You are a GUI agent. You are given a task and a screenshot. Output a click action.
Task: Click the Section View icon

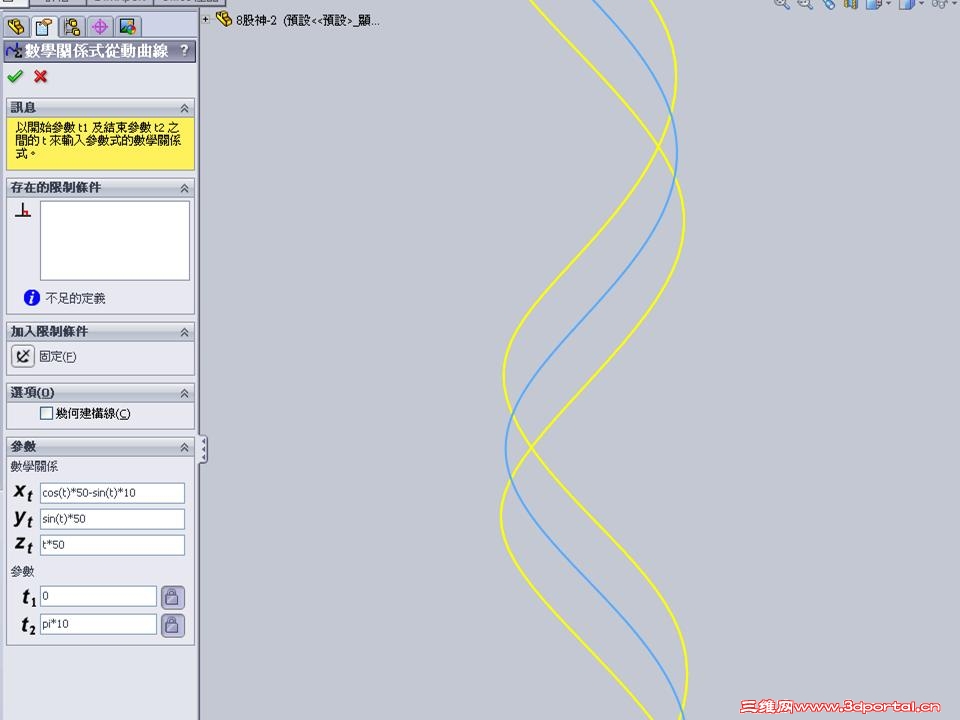pyautogui.click(x=850, y=4)
